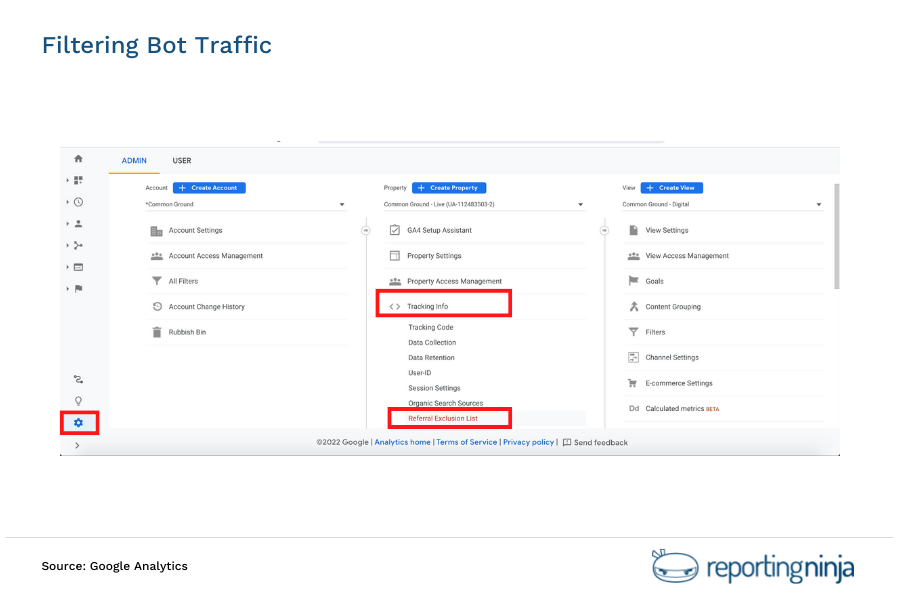
Task: Click the E-commerce Settings cart icon
Action: [x=633, y=383]
